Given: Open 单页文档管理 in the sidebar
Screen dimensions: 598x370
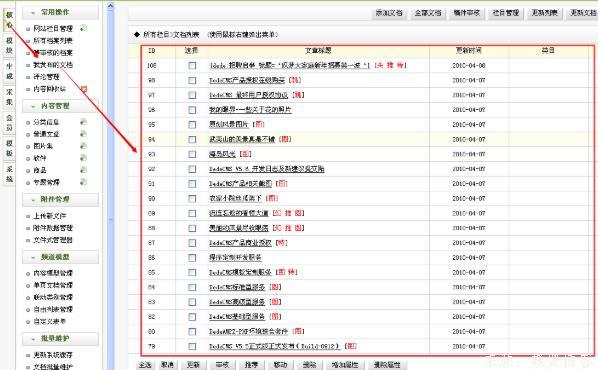Looking at the screenshot, I should click(53, 285).
